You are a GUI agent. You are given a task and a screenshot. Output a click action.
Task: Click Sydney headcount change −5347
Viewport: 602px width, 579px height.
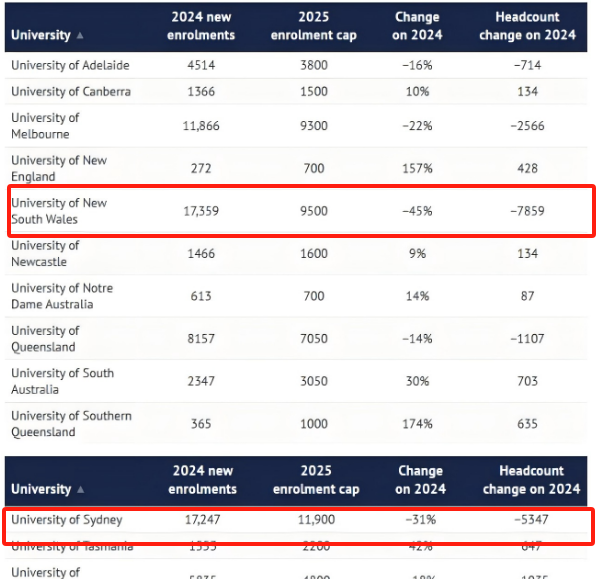point(531,520)
